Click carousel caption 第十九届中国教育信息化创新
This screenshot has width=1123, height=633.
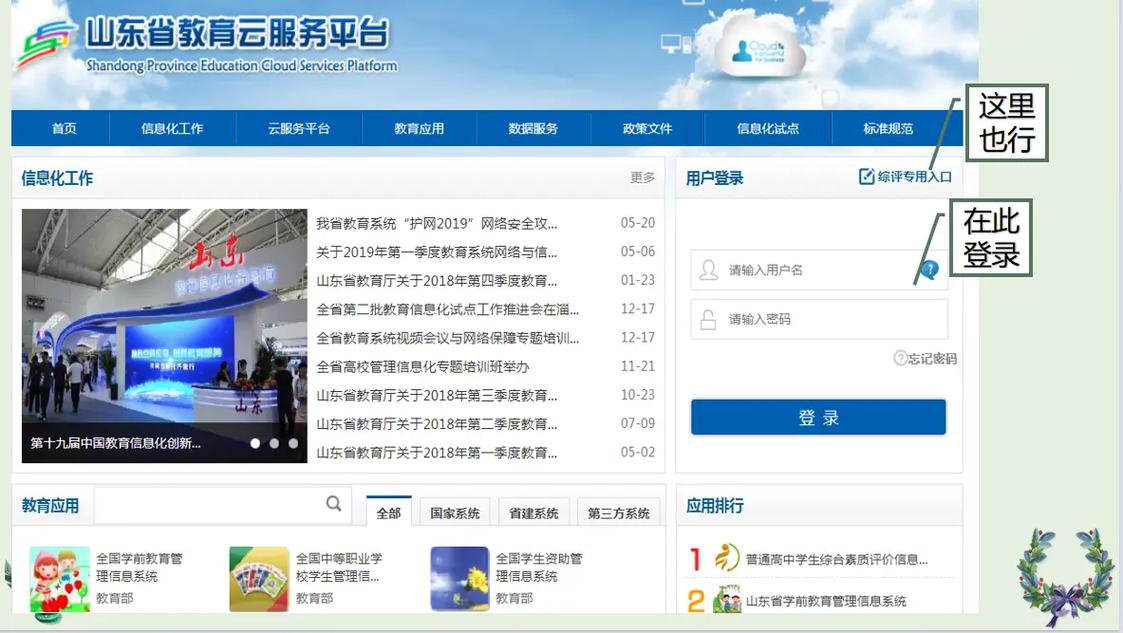[x=115, y=443]
